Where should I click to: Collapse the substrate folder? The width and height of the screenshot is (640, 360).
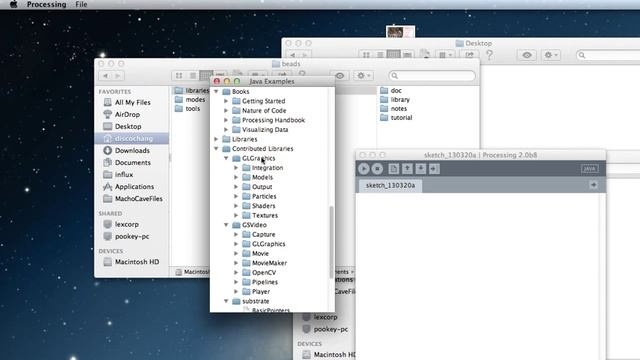(226, 301)
